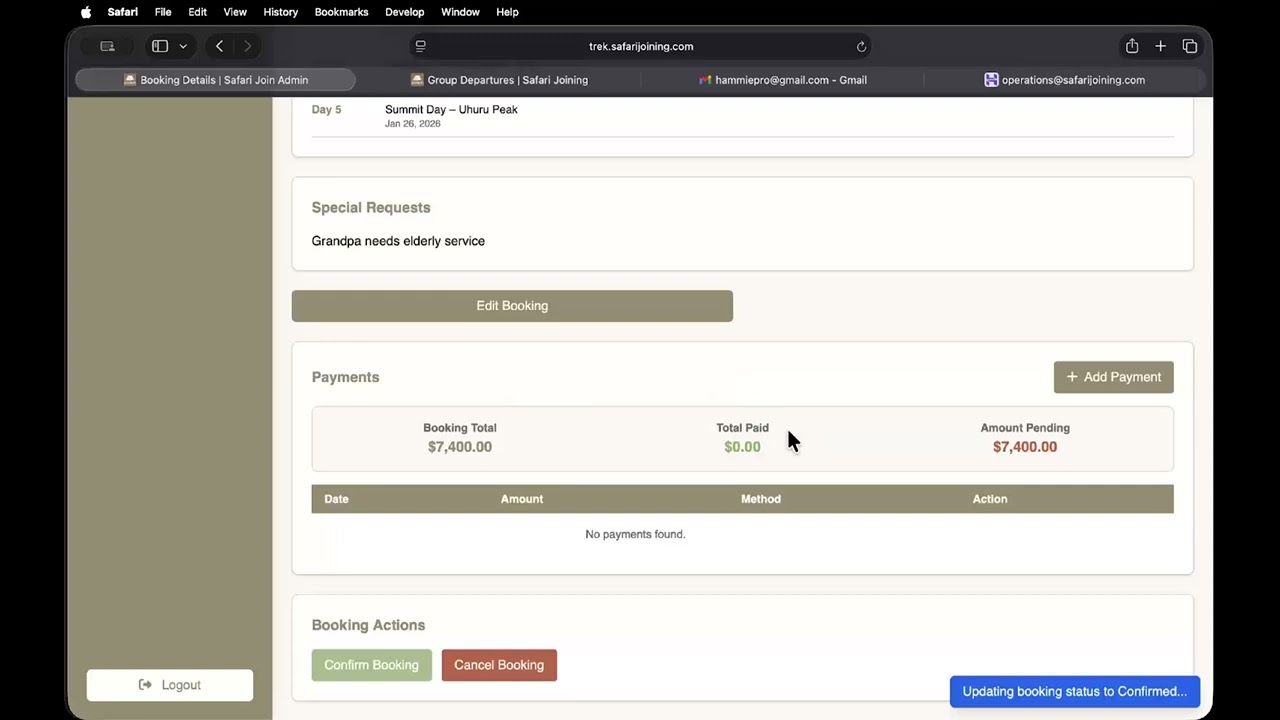Image resolution: width=1280 pixels, height=720 pixels.
Task: Select the Gmail tab favicon
Action: tap(705, 80)
